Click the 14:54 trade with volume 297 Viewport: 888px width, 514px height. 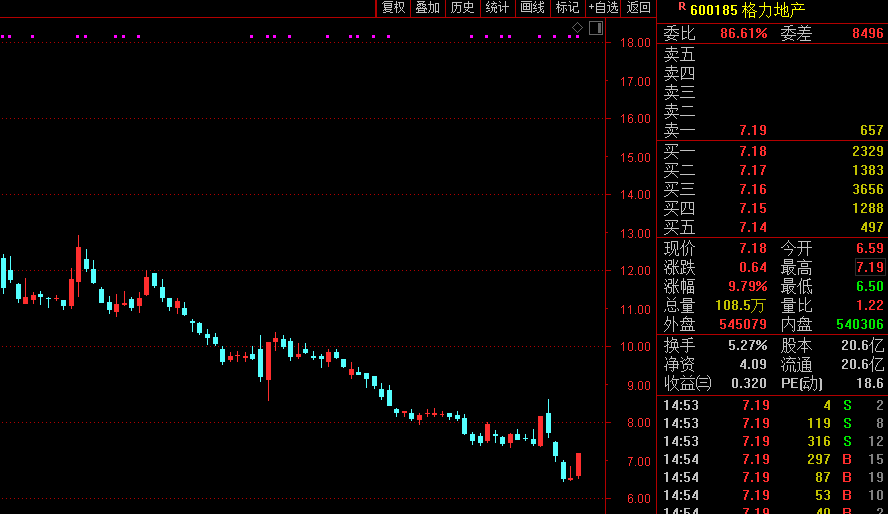tap(773, 460)
